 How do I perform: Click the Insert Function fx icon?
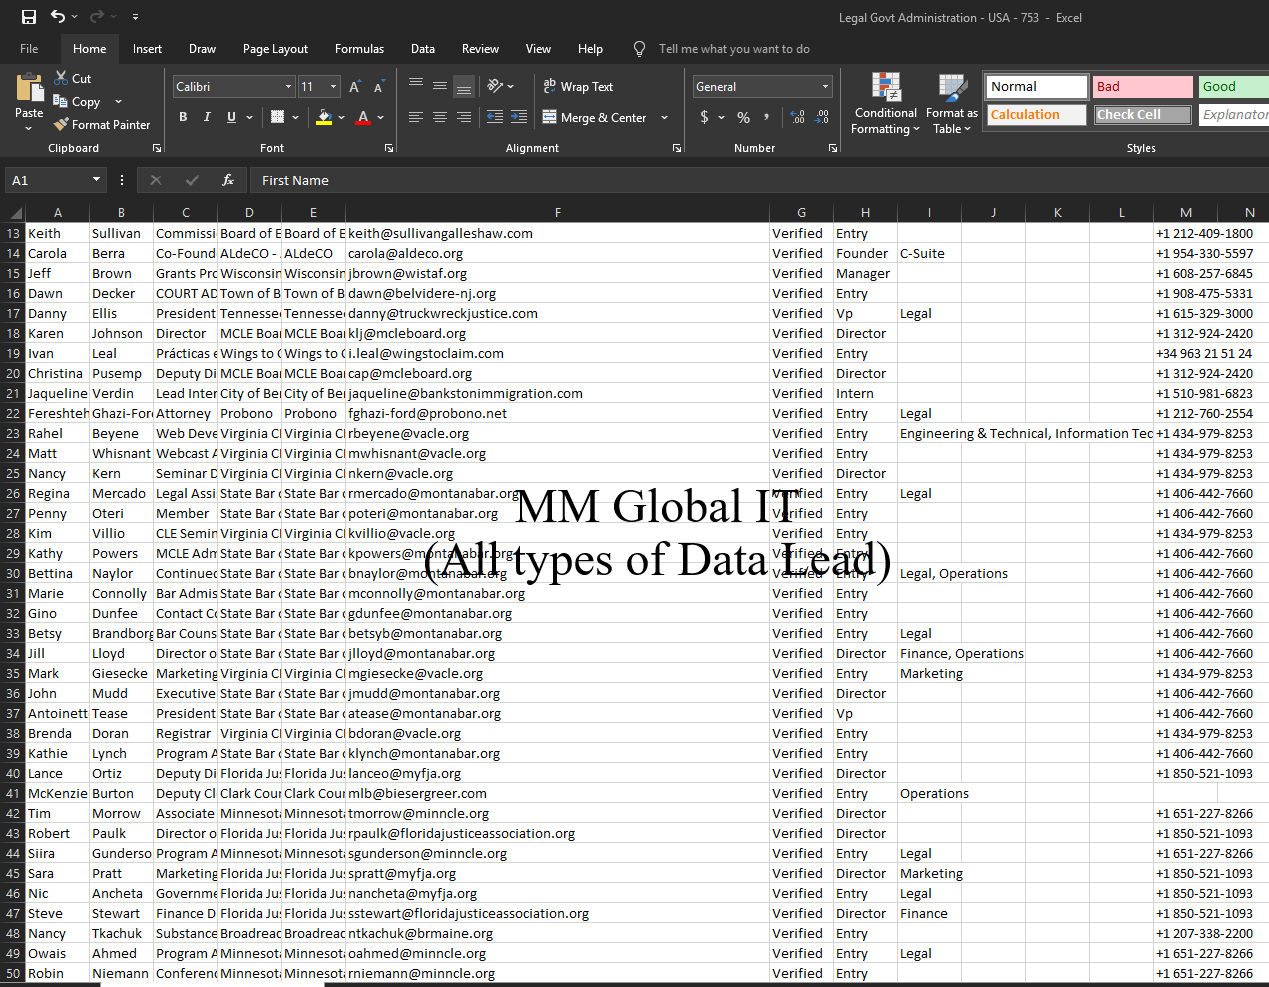click(228, 180)
